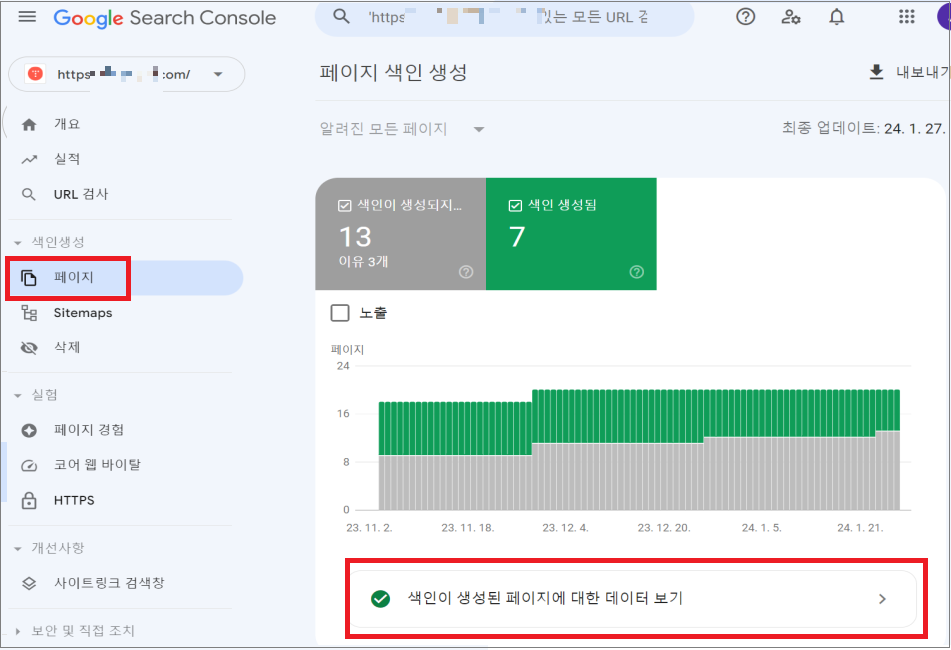Collapse the 개선사항 section
Image resolution: width=951 pixels, height=650 pixels.
pyautogui.click(x=18, y=548)
